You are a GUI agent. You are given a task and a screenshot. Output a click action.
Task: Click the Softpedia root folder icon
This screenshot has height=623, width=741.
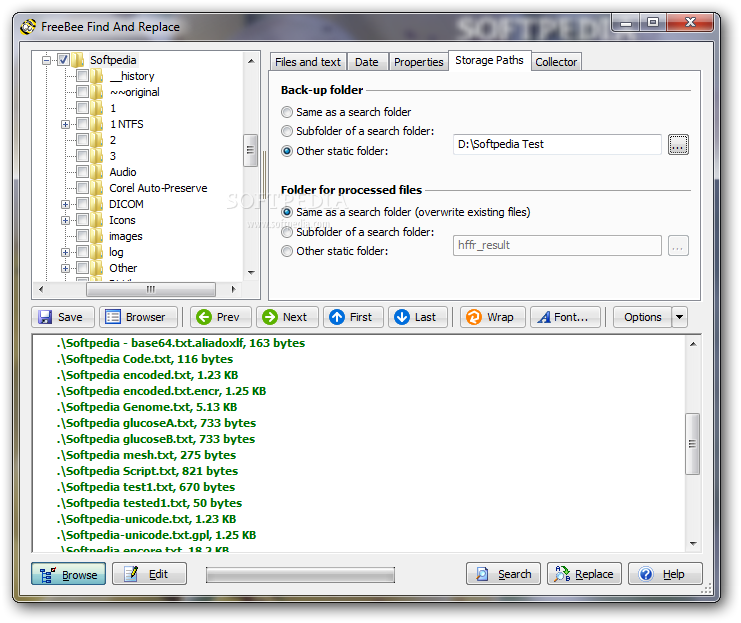point(78,60)
